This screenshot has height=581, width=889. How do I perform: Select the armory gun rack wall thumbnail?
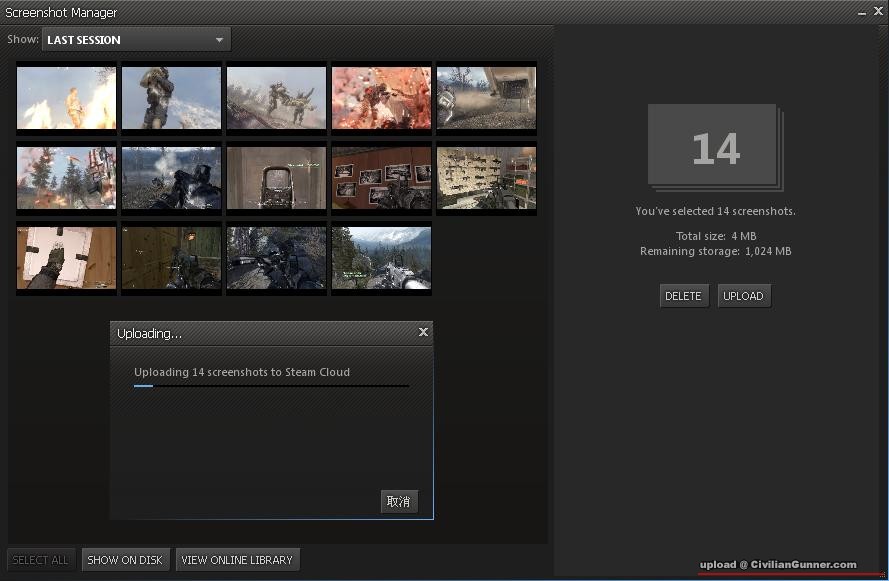tap(486, 179)
